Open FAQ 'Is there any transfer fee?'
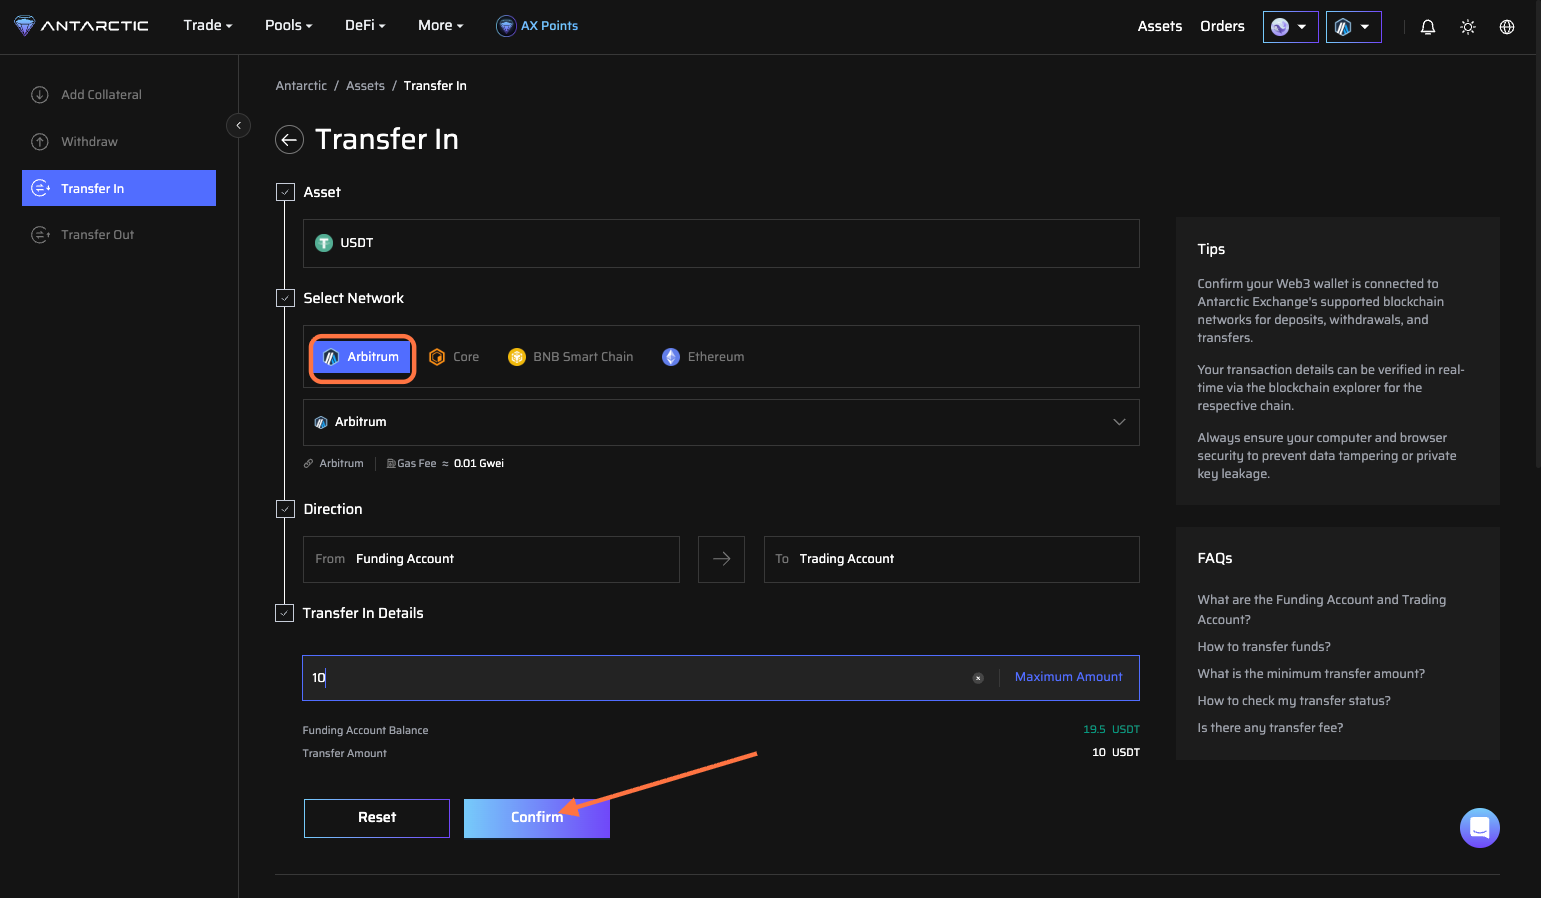1541x898 pixels. (1270, 728)
